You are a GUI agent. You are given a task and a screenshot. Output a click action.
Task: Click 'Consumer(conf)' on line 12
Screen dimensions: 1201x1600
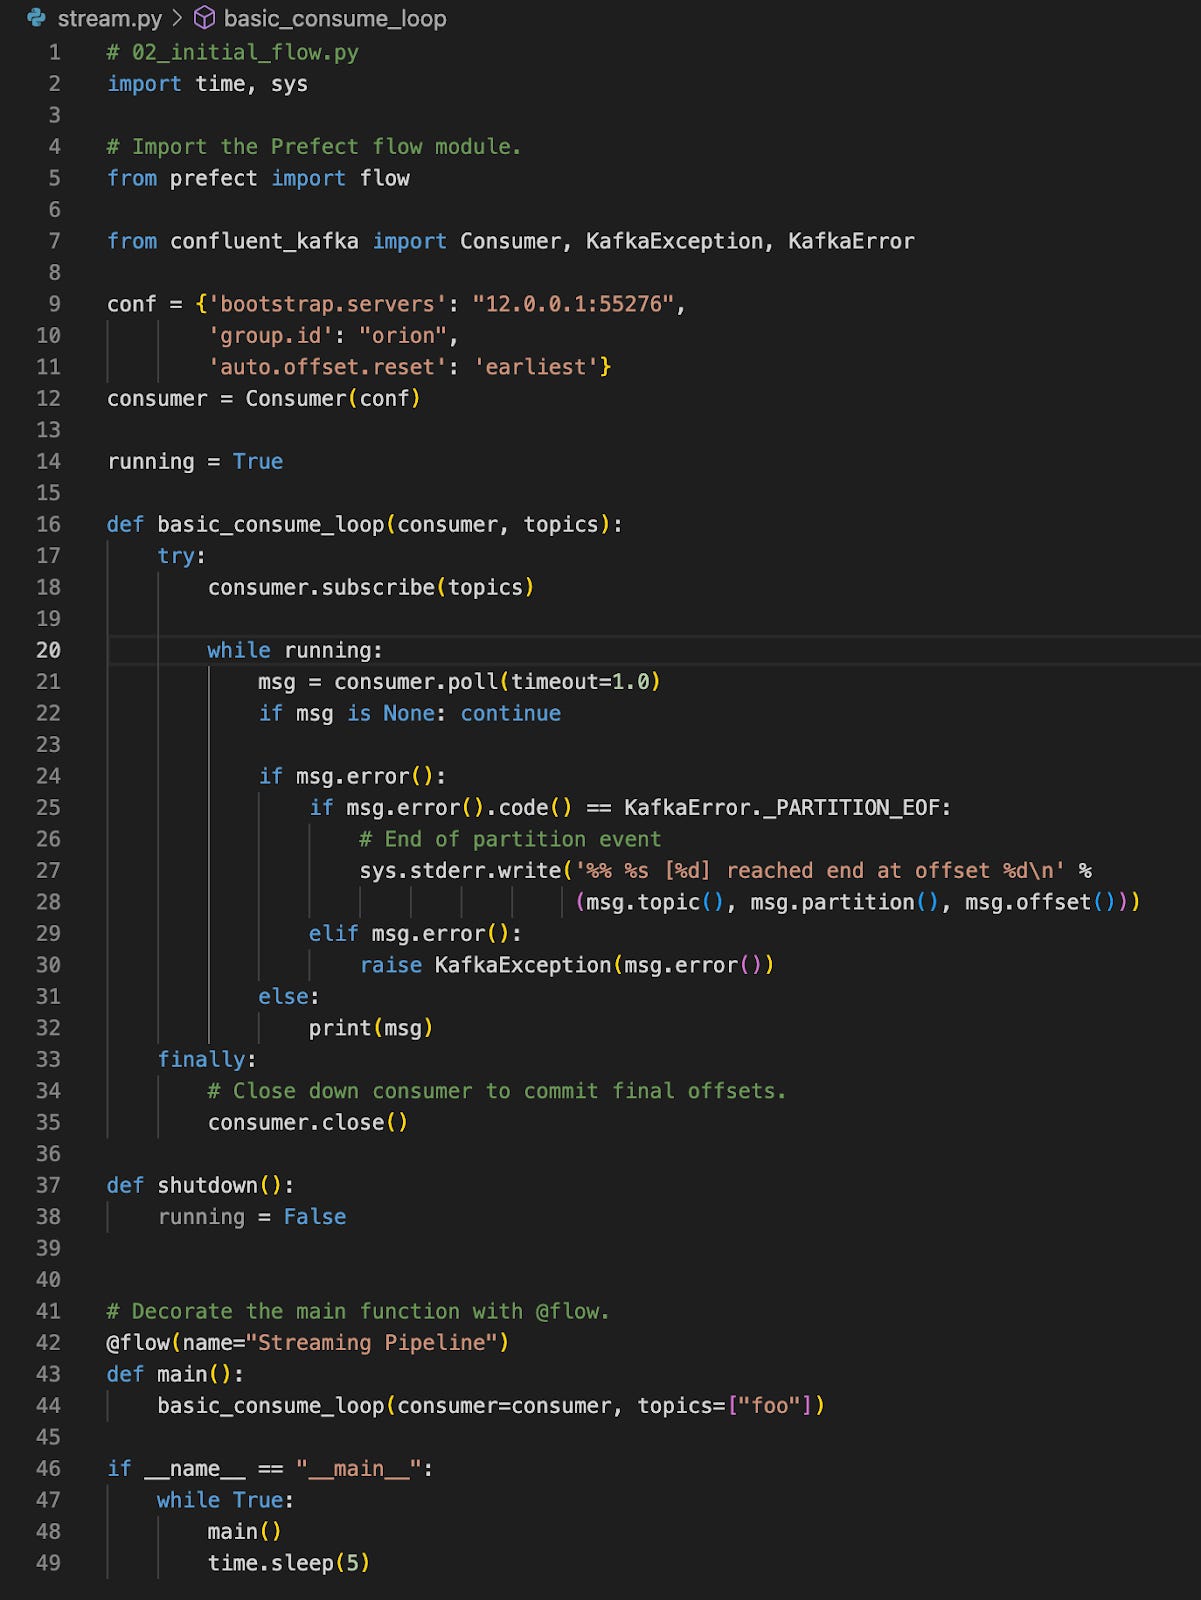tap(333, 398)
